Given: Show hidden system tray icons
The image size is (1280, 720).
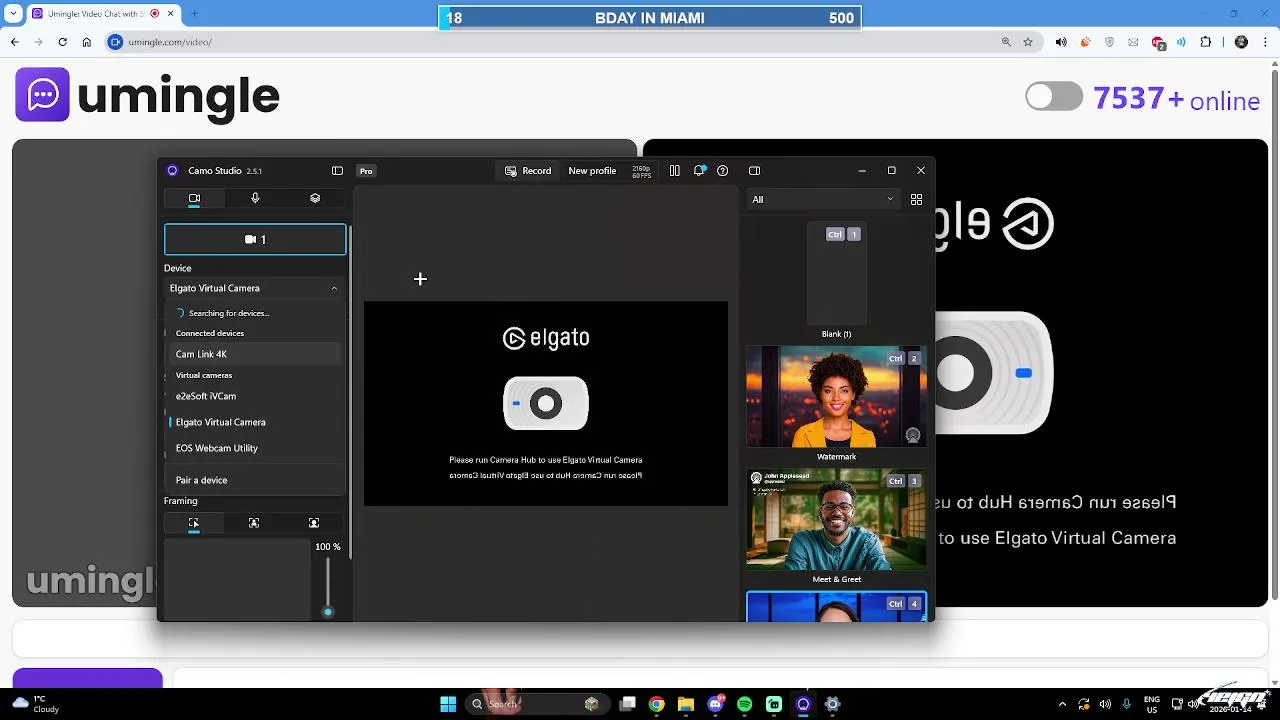Looking at the screenshot, I should coord(1062,704).
